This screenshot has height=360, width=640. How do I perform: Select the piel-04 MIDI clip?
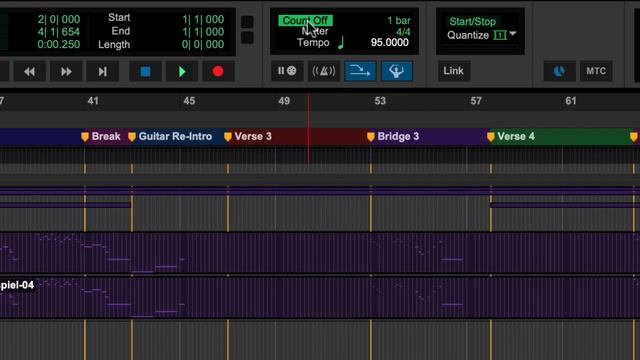pyautogui.click(x=320, y=298)
